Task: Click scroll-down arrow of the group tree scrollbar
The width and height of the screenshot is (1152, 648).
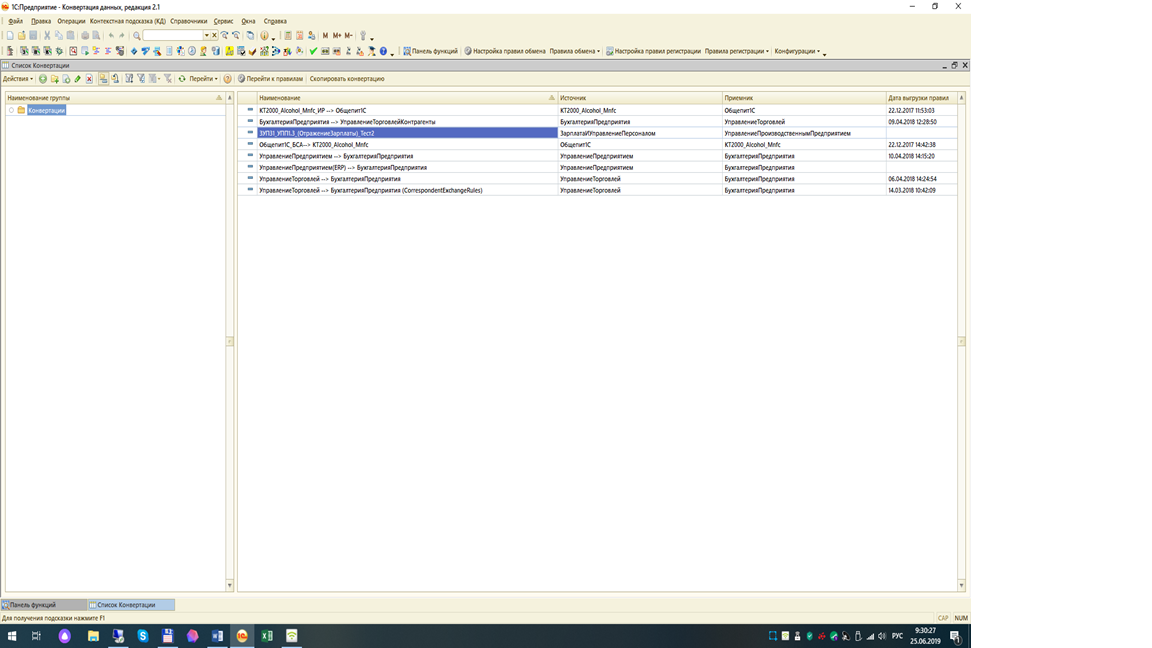Action: coord(229,586)
